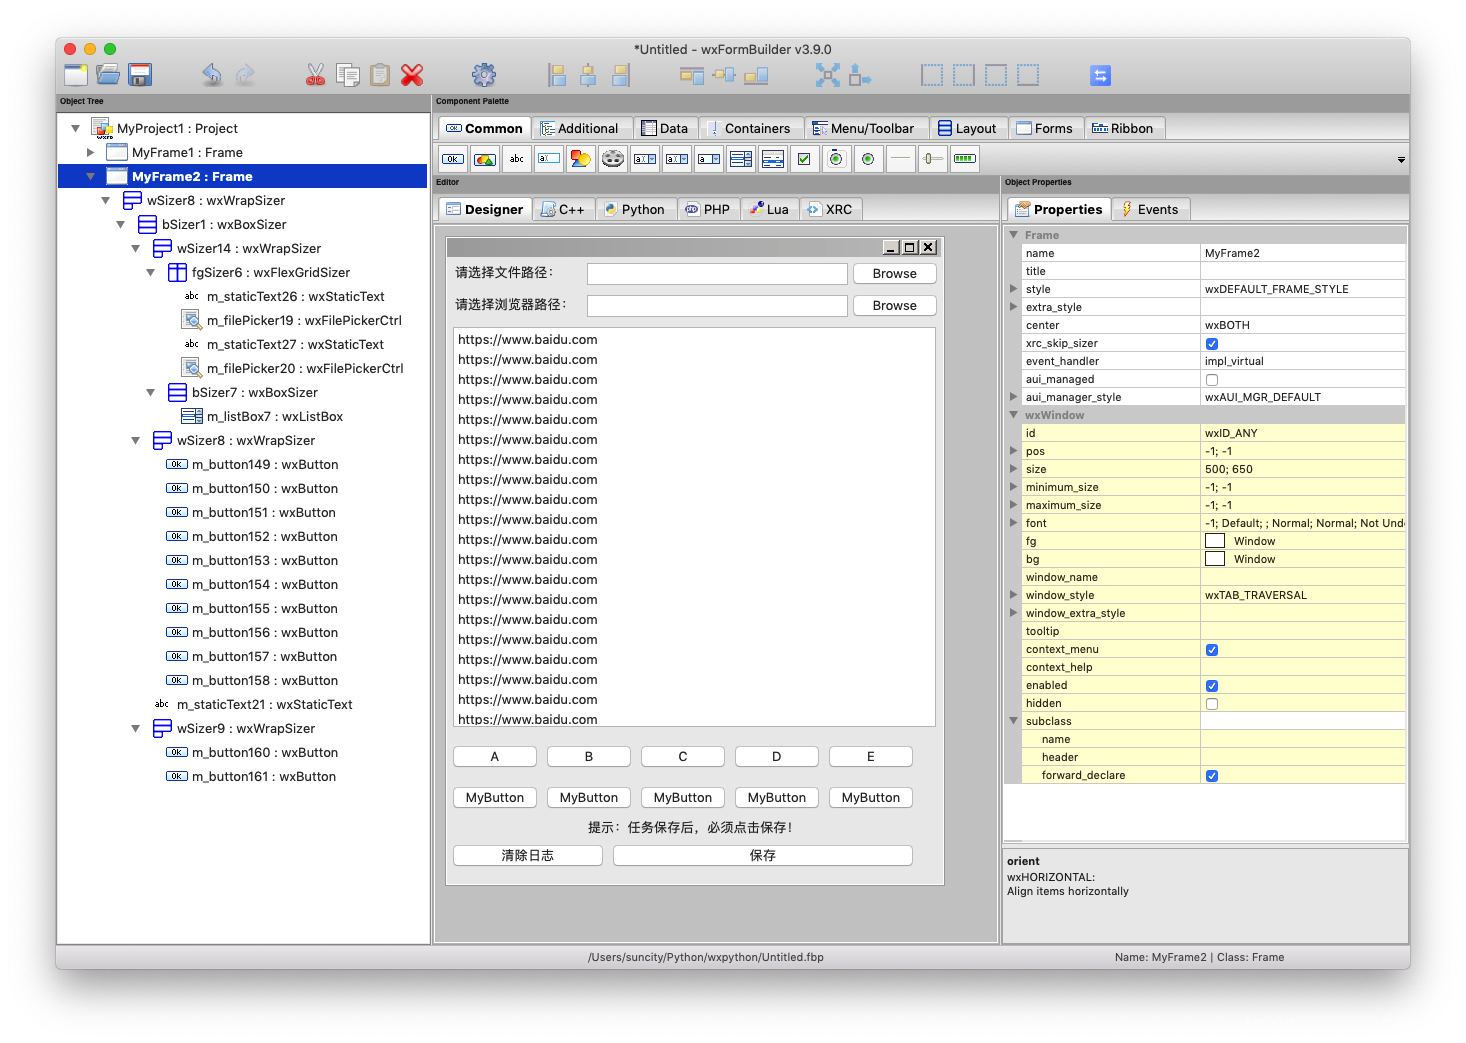Image resolution: width=1466 pixels, height=1043 pixels.
Task: Disable the context_menu checkbox
Action: (1212, 649)
